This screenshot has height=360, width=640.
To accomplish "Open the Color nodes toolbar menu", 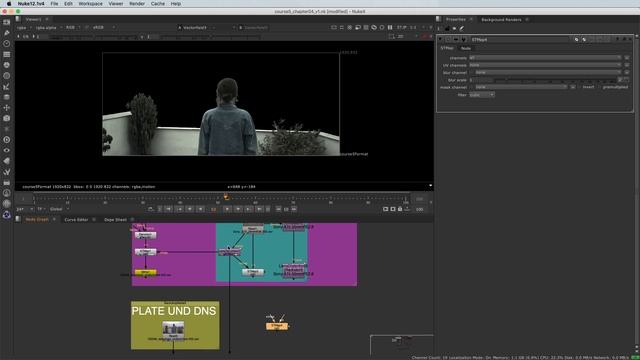I will pyautogui.click(x=7, y=65).
